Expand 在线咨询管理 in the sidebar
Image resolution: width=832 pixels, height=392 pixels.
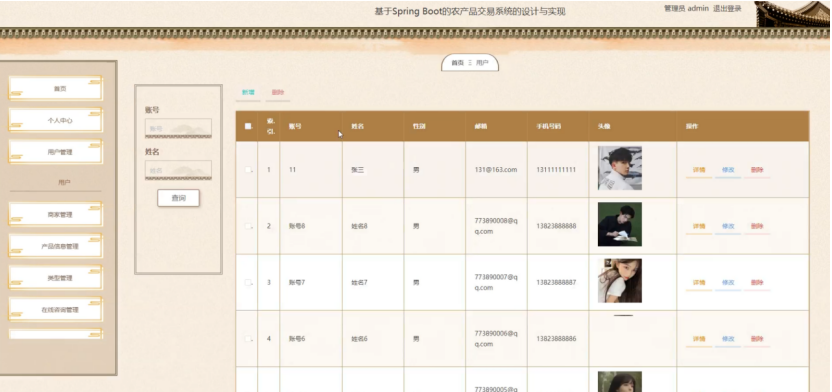click(56, 310)
